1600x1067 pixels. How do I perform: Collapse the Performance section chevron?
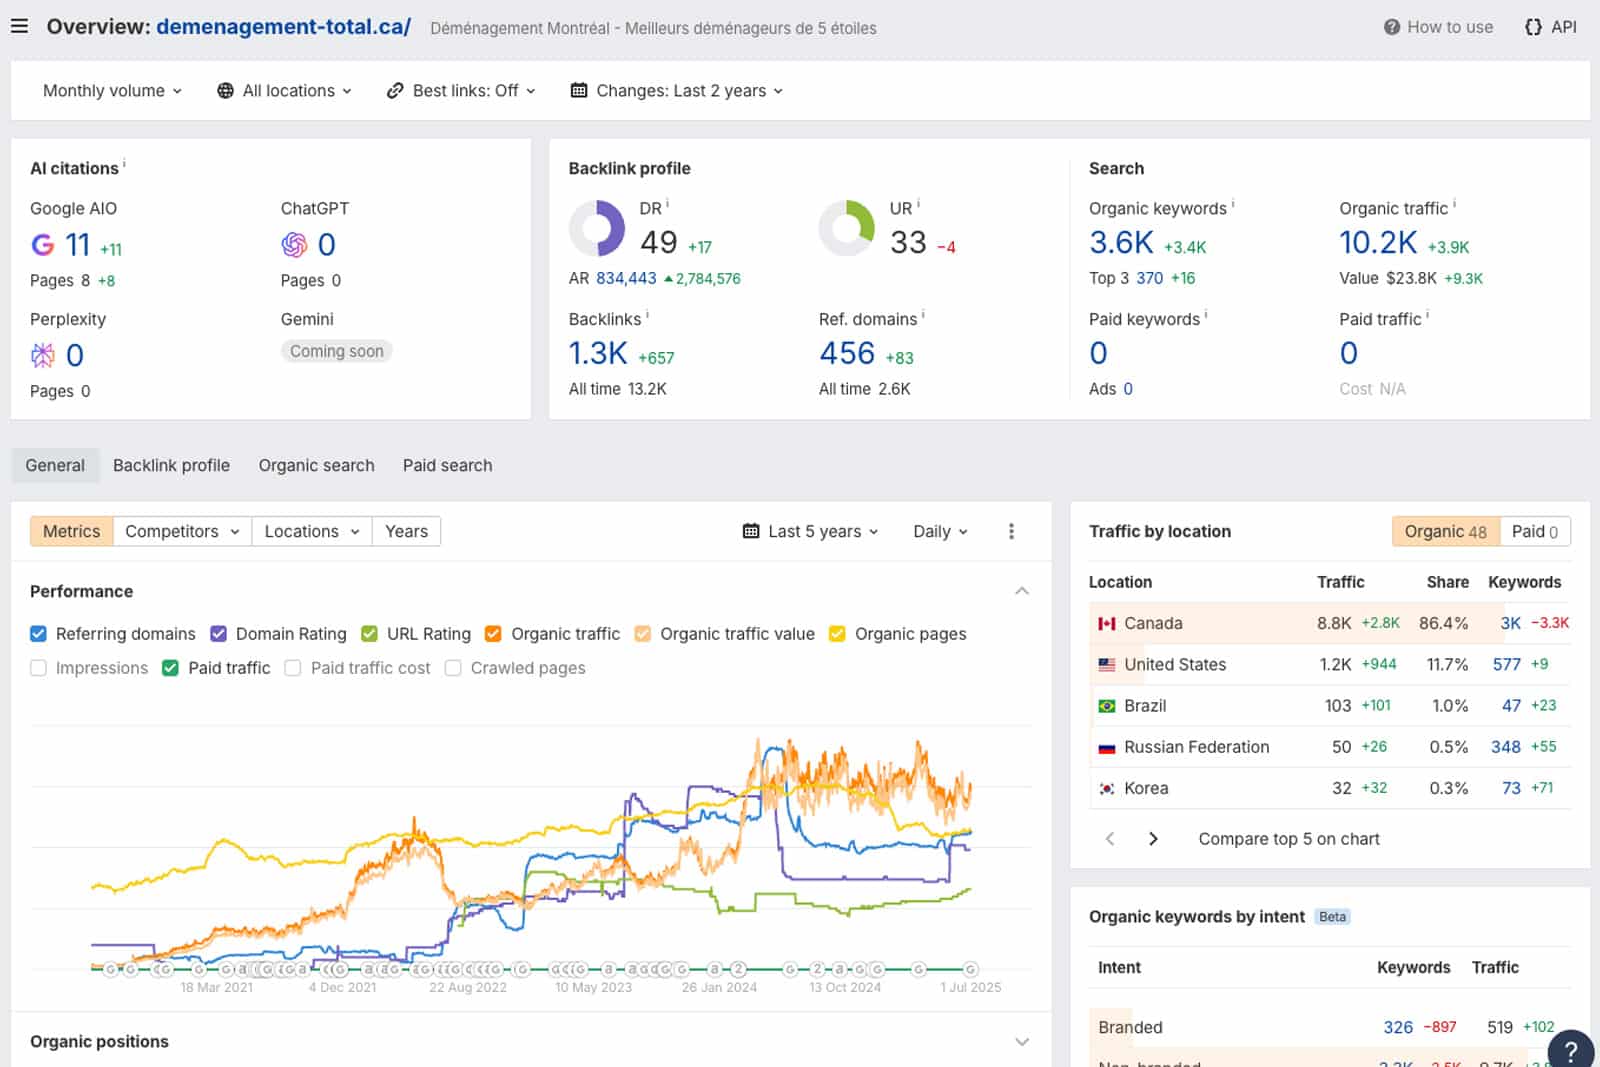tap(1021, 591)
